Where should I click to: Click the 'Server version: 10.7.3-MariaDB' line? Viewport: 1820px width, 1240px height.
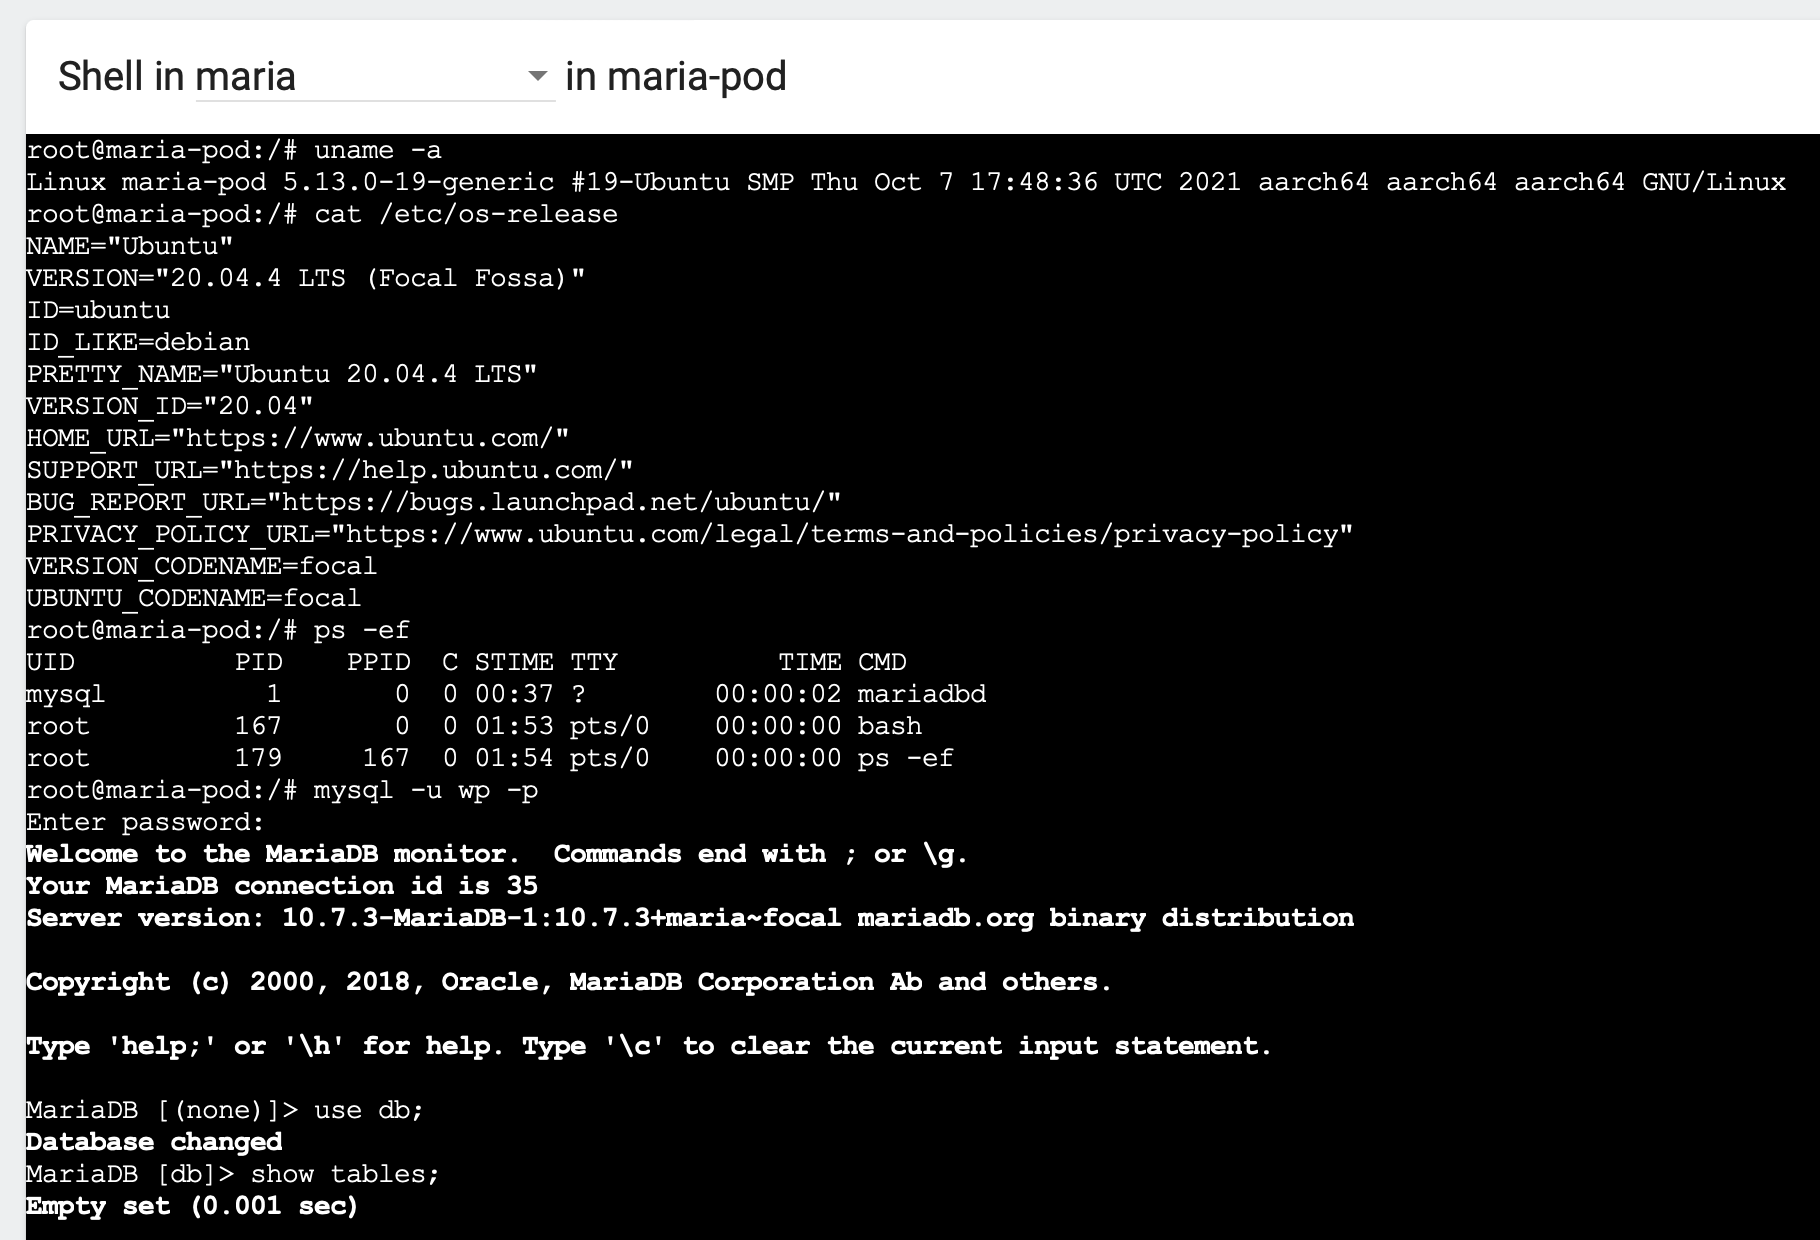coord(689,918)
